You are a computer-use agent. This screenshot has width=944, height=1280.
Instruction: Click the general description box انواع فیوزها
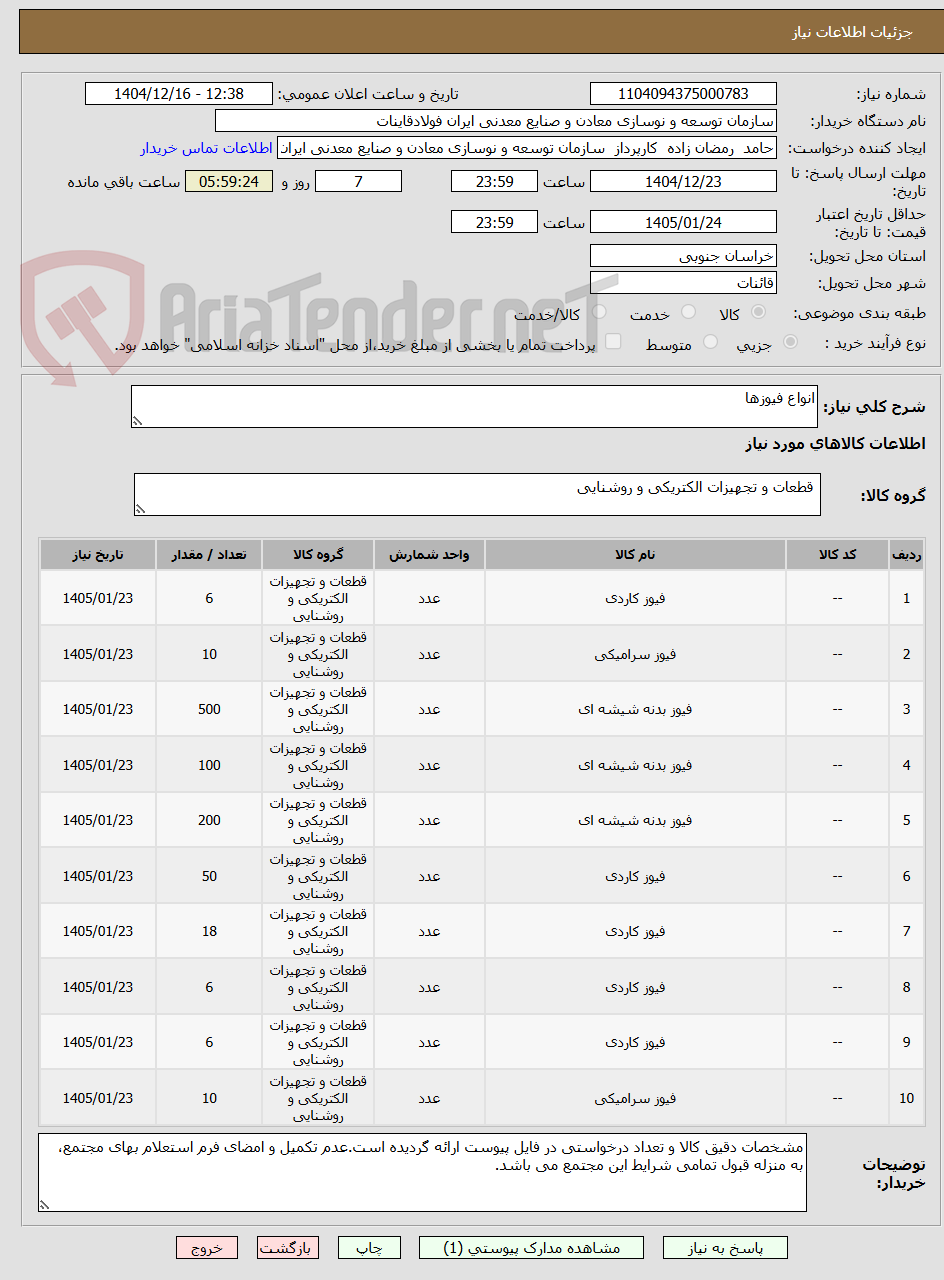tap(474, 407)
